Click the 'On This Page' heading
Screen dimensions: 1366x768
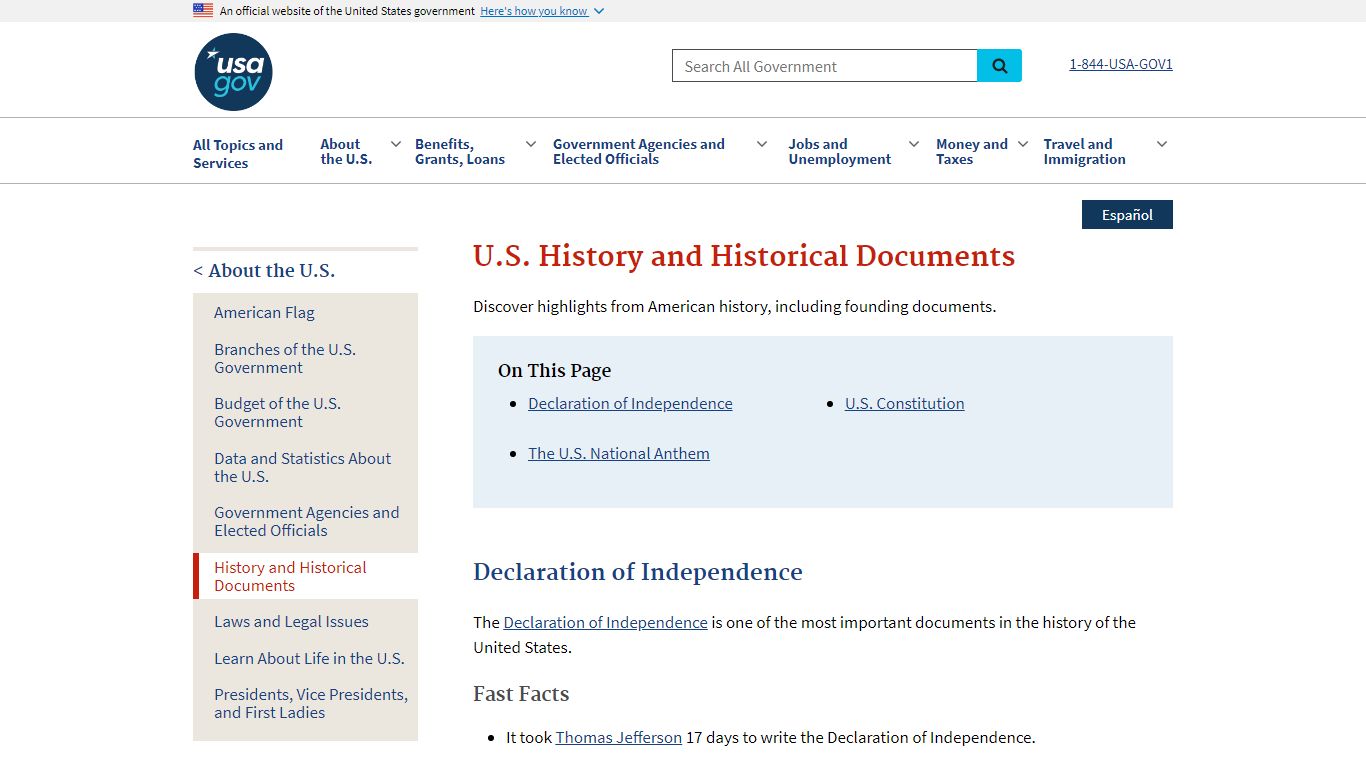[555, 370]
